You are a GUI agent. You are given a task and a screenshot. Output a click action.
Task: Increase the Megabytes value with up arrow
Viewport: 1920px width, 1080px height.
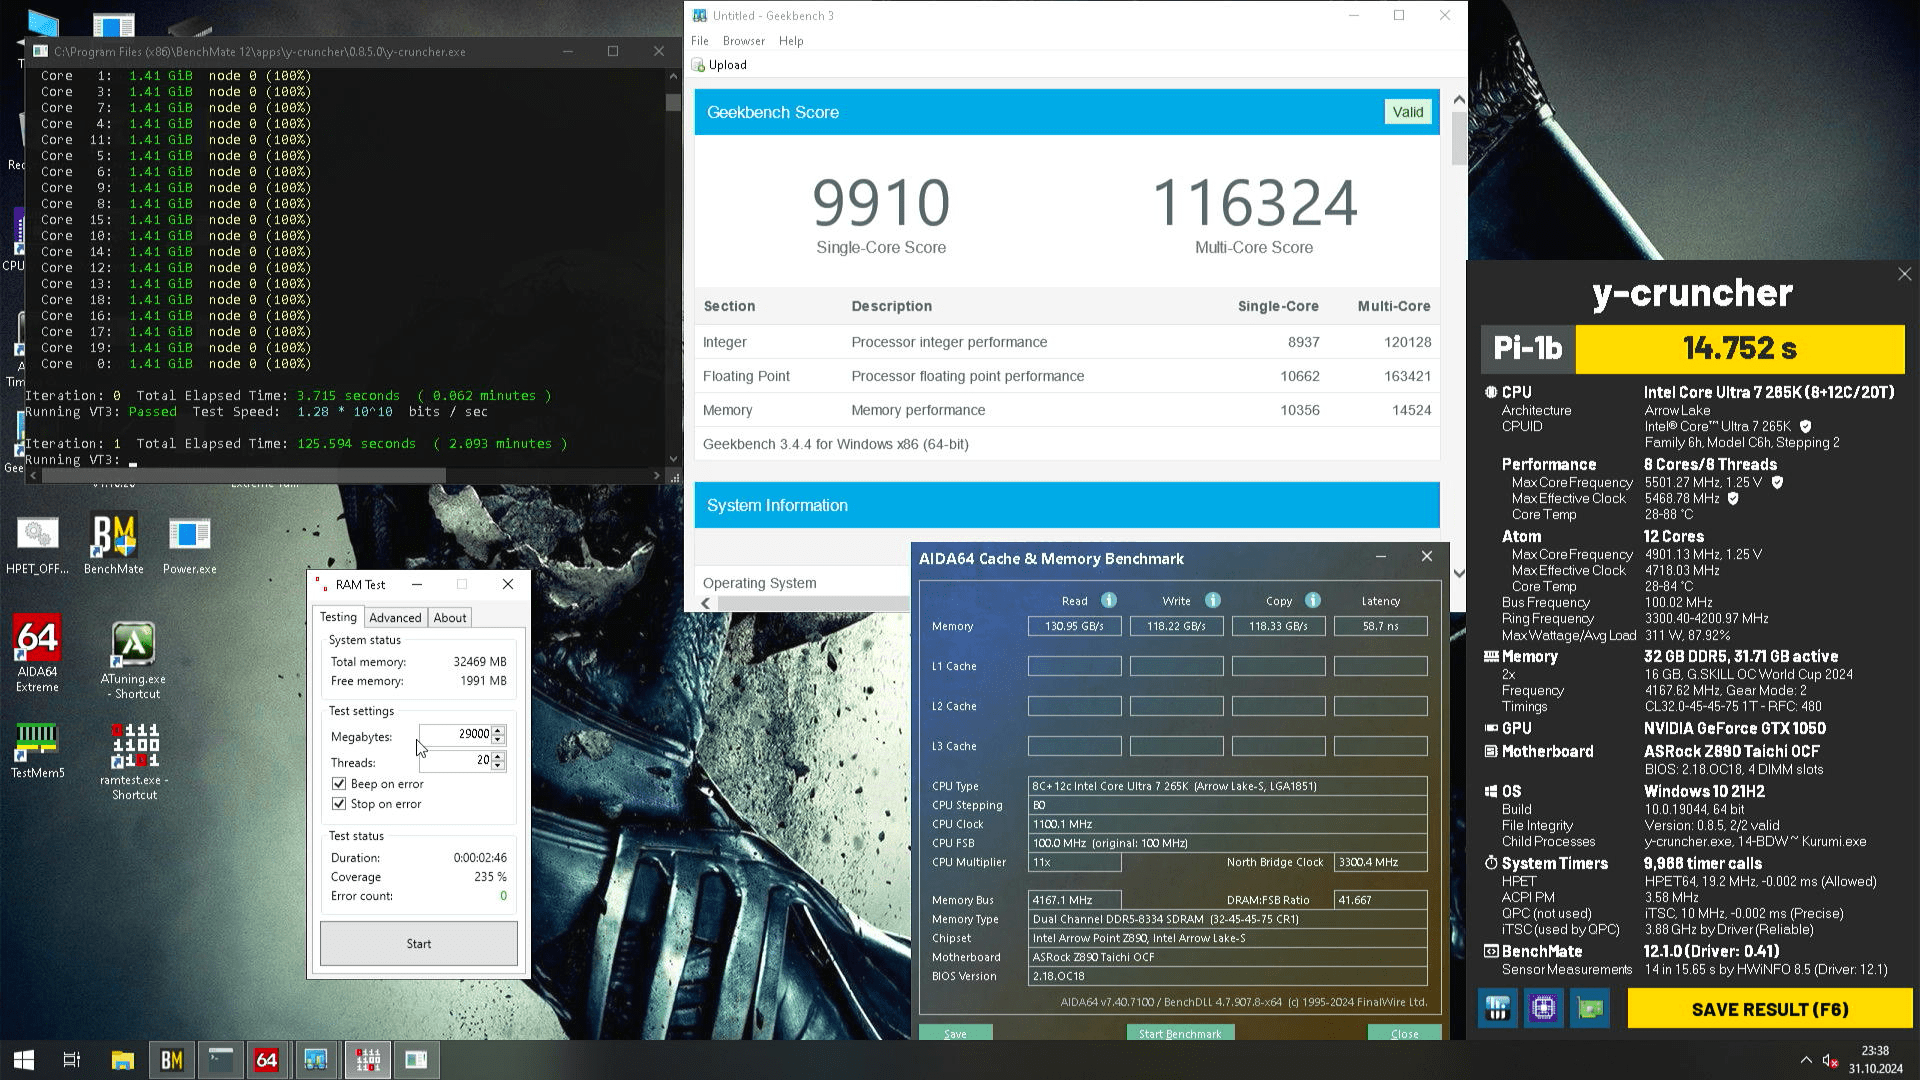498,729
